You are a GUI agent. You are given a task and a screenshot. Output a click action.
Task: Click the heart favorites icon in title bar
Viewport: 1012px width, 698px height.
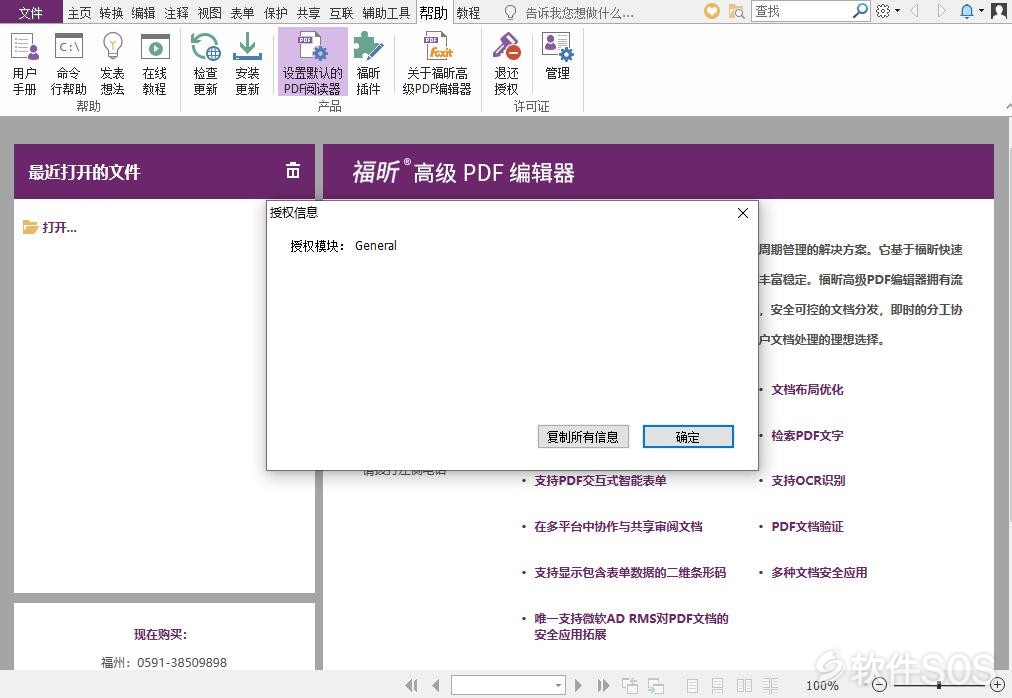pos(711,11)
